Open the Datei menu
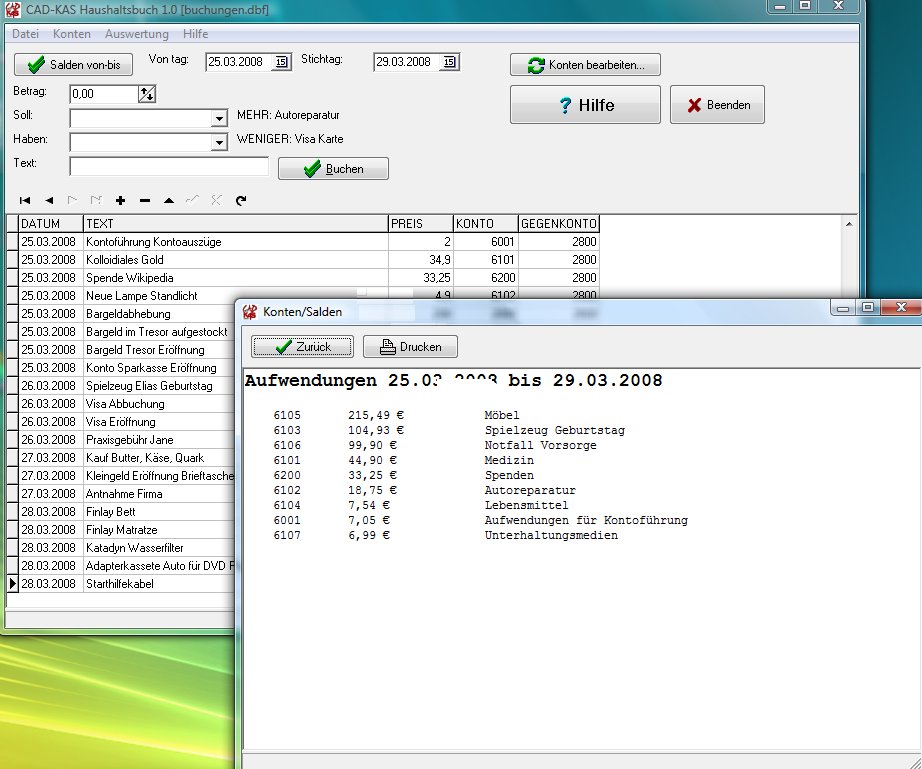The image size is (922, 769). click(25, 34)
